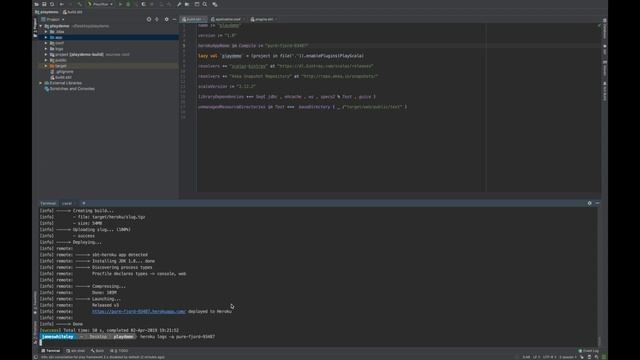Click the LF line separator status indicator
640x360 pixels.
[536, 357]
